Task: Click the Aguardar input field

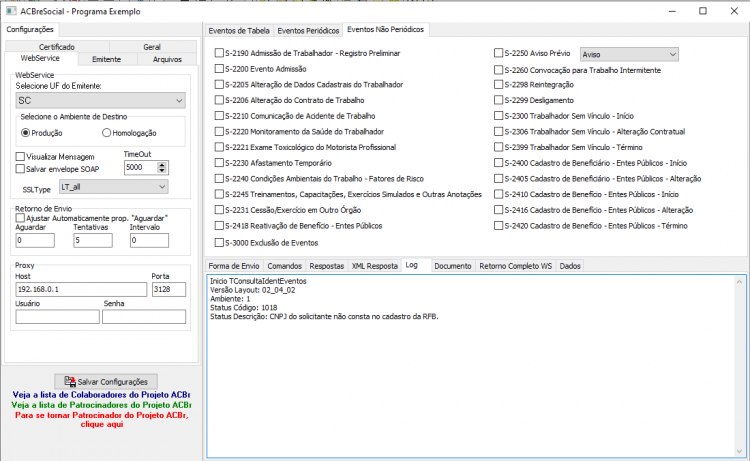Action: pyautogui.click(x=35, y=241)
